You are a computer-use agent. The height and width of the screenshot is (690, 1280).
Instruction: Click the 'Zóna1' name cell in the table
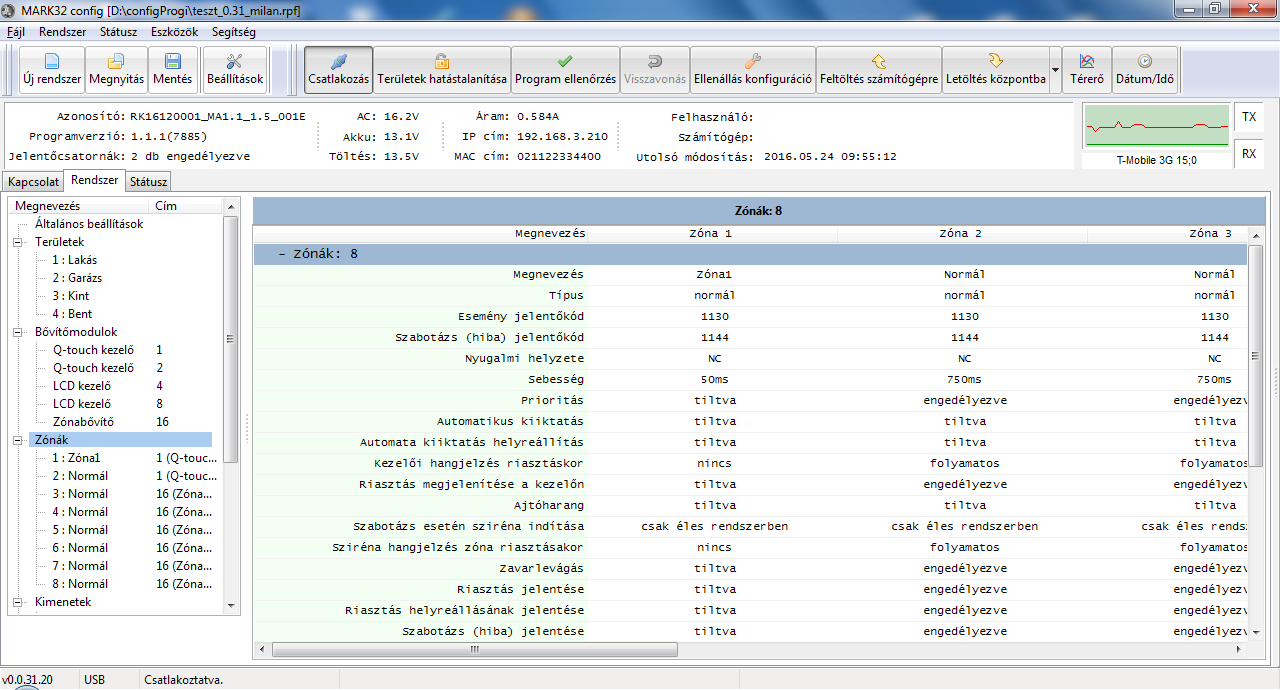(714, 274)
